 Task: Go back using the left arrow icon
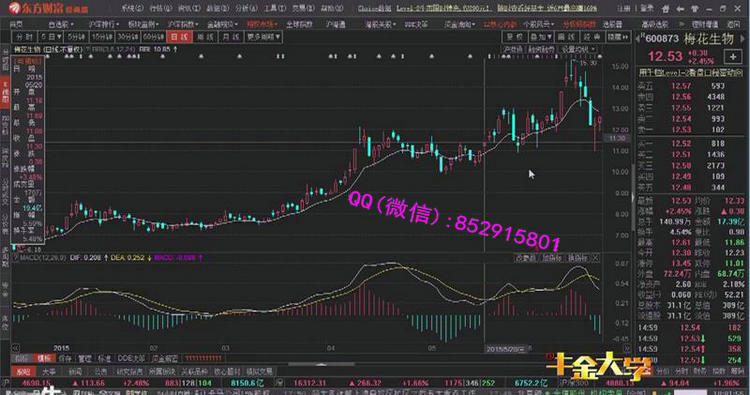(x=680, y=9)
